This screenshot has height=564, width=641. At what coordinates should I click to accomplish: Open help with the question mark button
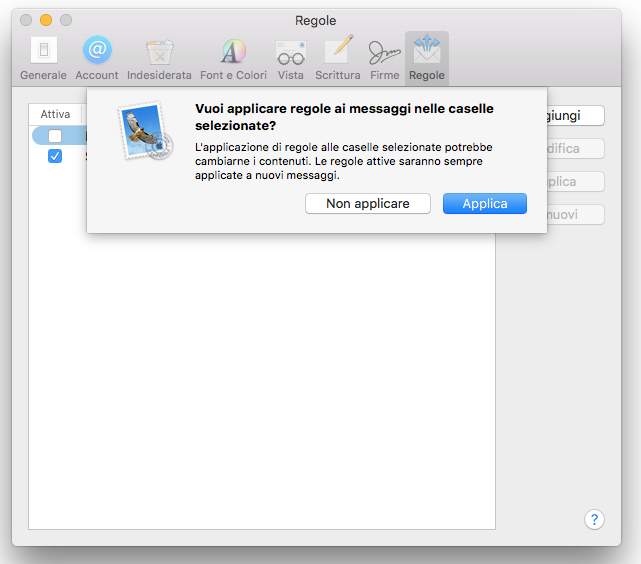(x=594, y=519)
